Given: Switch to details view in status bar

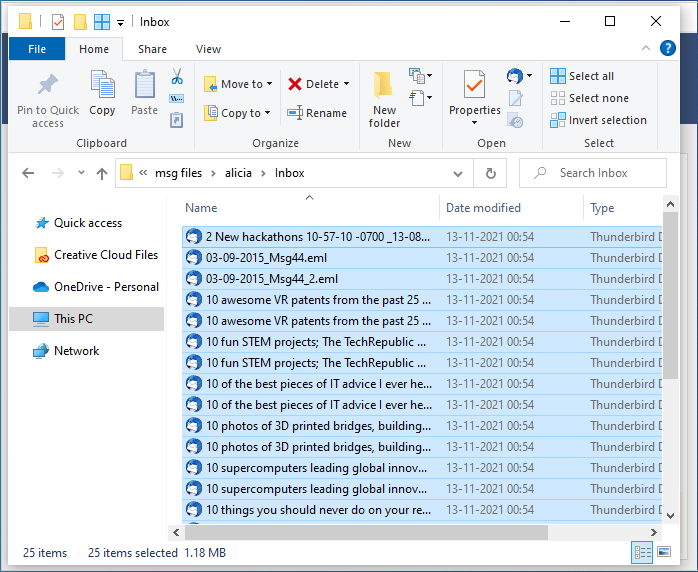Looking at the screenshot, I should pyautogui.click(x=642, y=552).
